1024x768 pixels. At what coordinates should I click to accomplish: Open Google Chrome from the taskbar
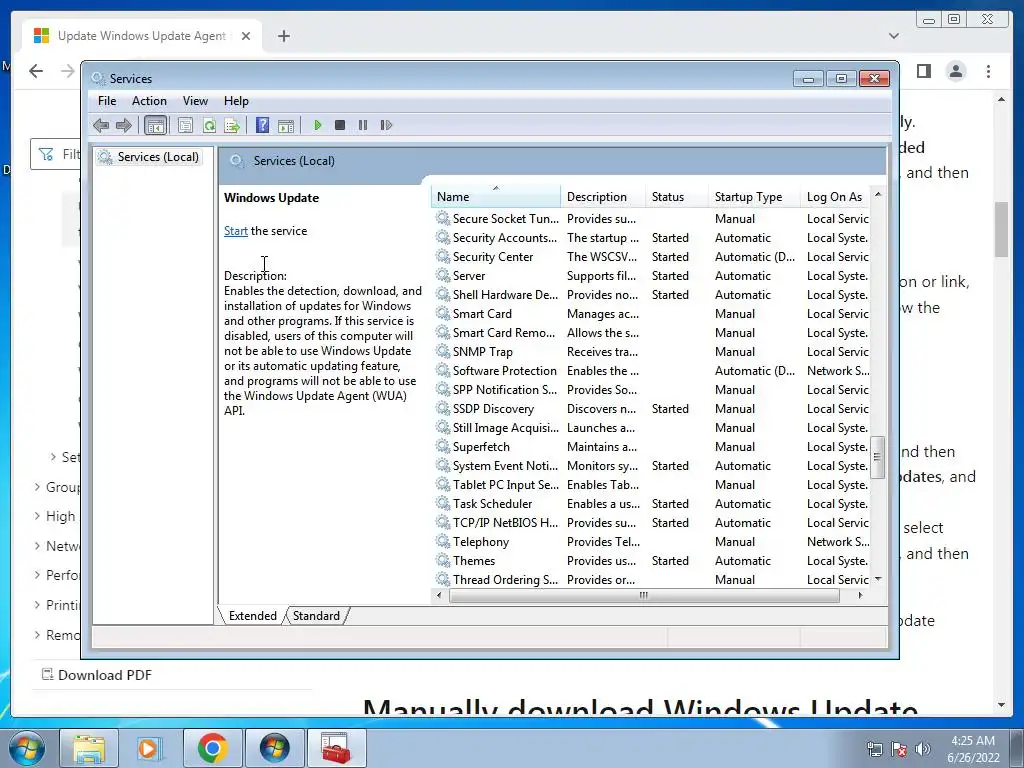(x=212, y=748)
